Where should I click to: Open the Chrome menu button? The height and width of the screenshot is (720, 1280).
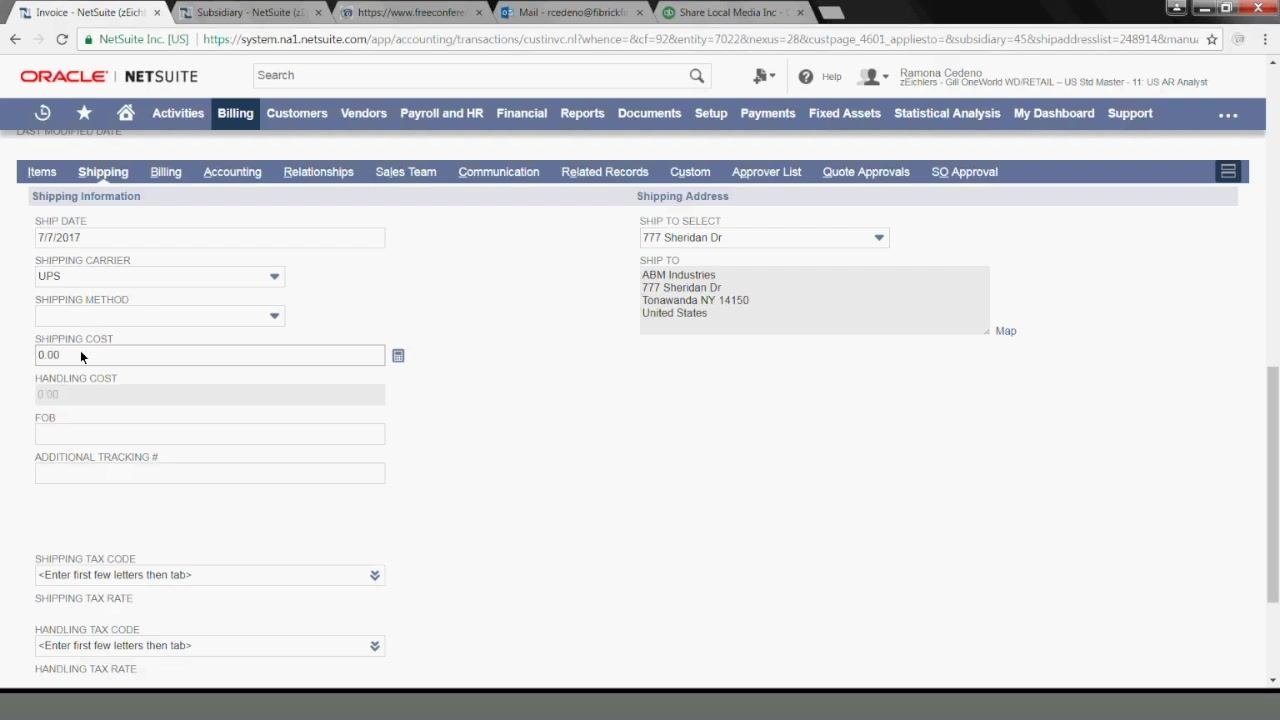1266,39
